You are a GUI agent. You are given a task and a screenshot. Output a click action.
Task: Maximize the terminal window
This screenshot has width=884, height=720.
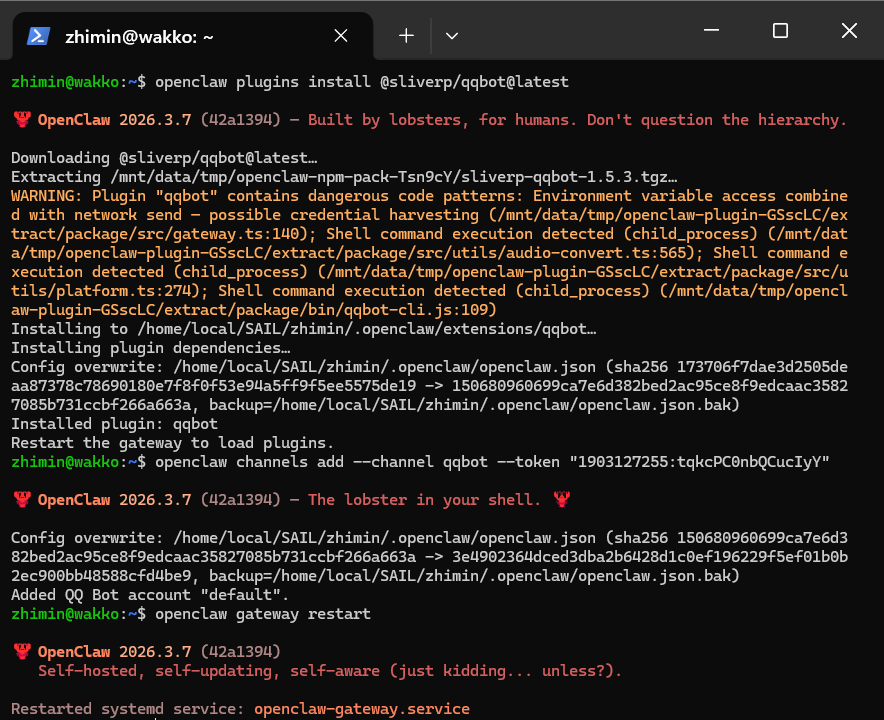[780, 31]
